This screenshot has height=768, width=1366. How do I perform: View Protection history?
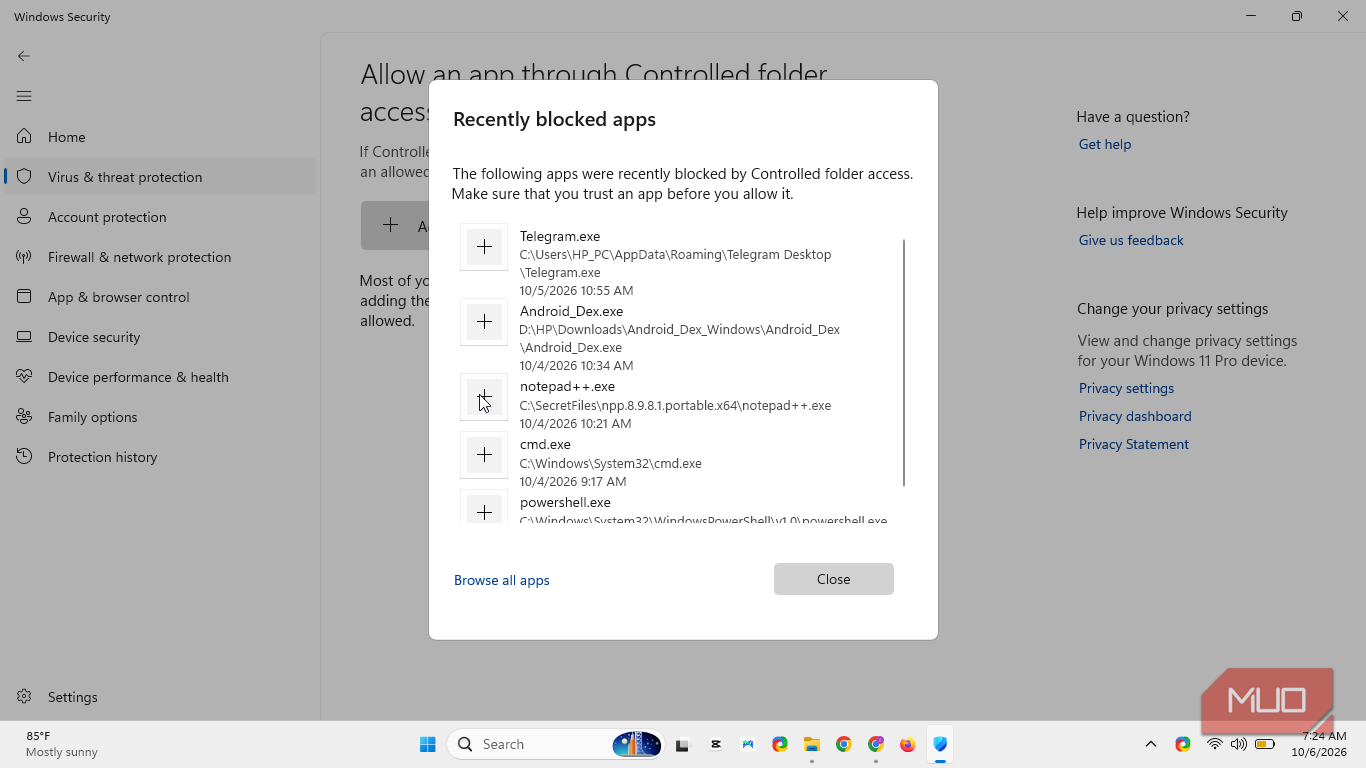160,457
